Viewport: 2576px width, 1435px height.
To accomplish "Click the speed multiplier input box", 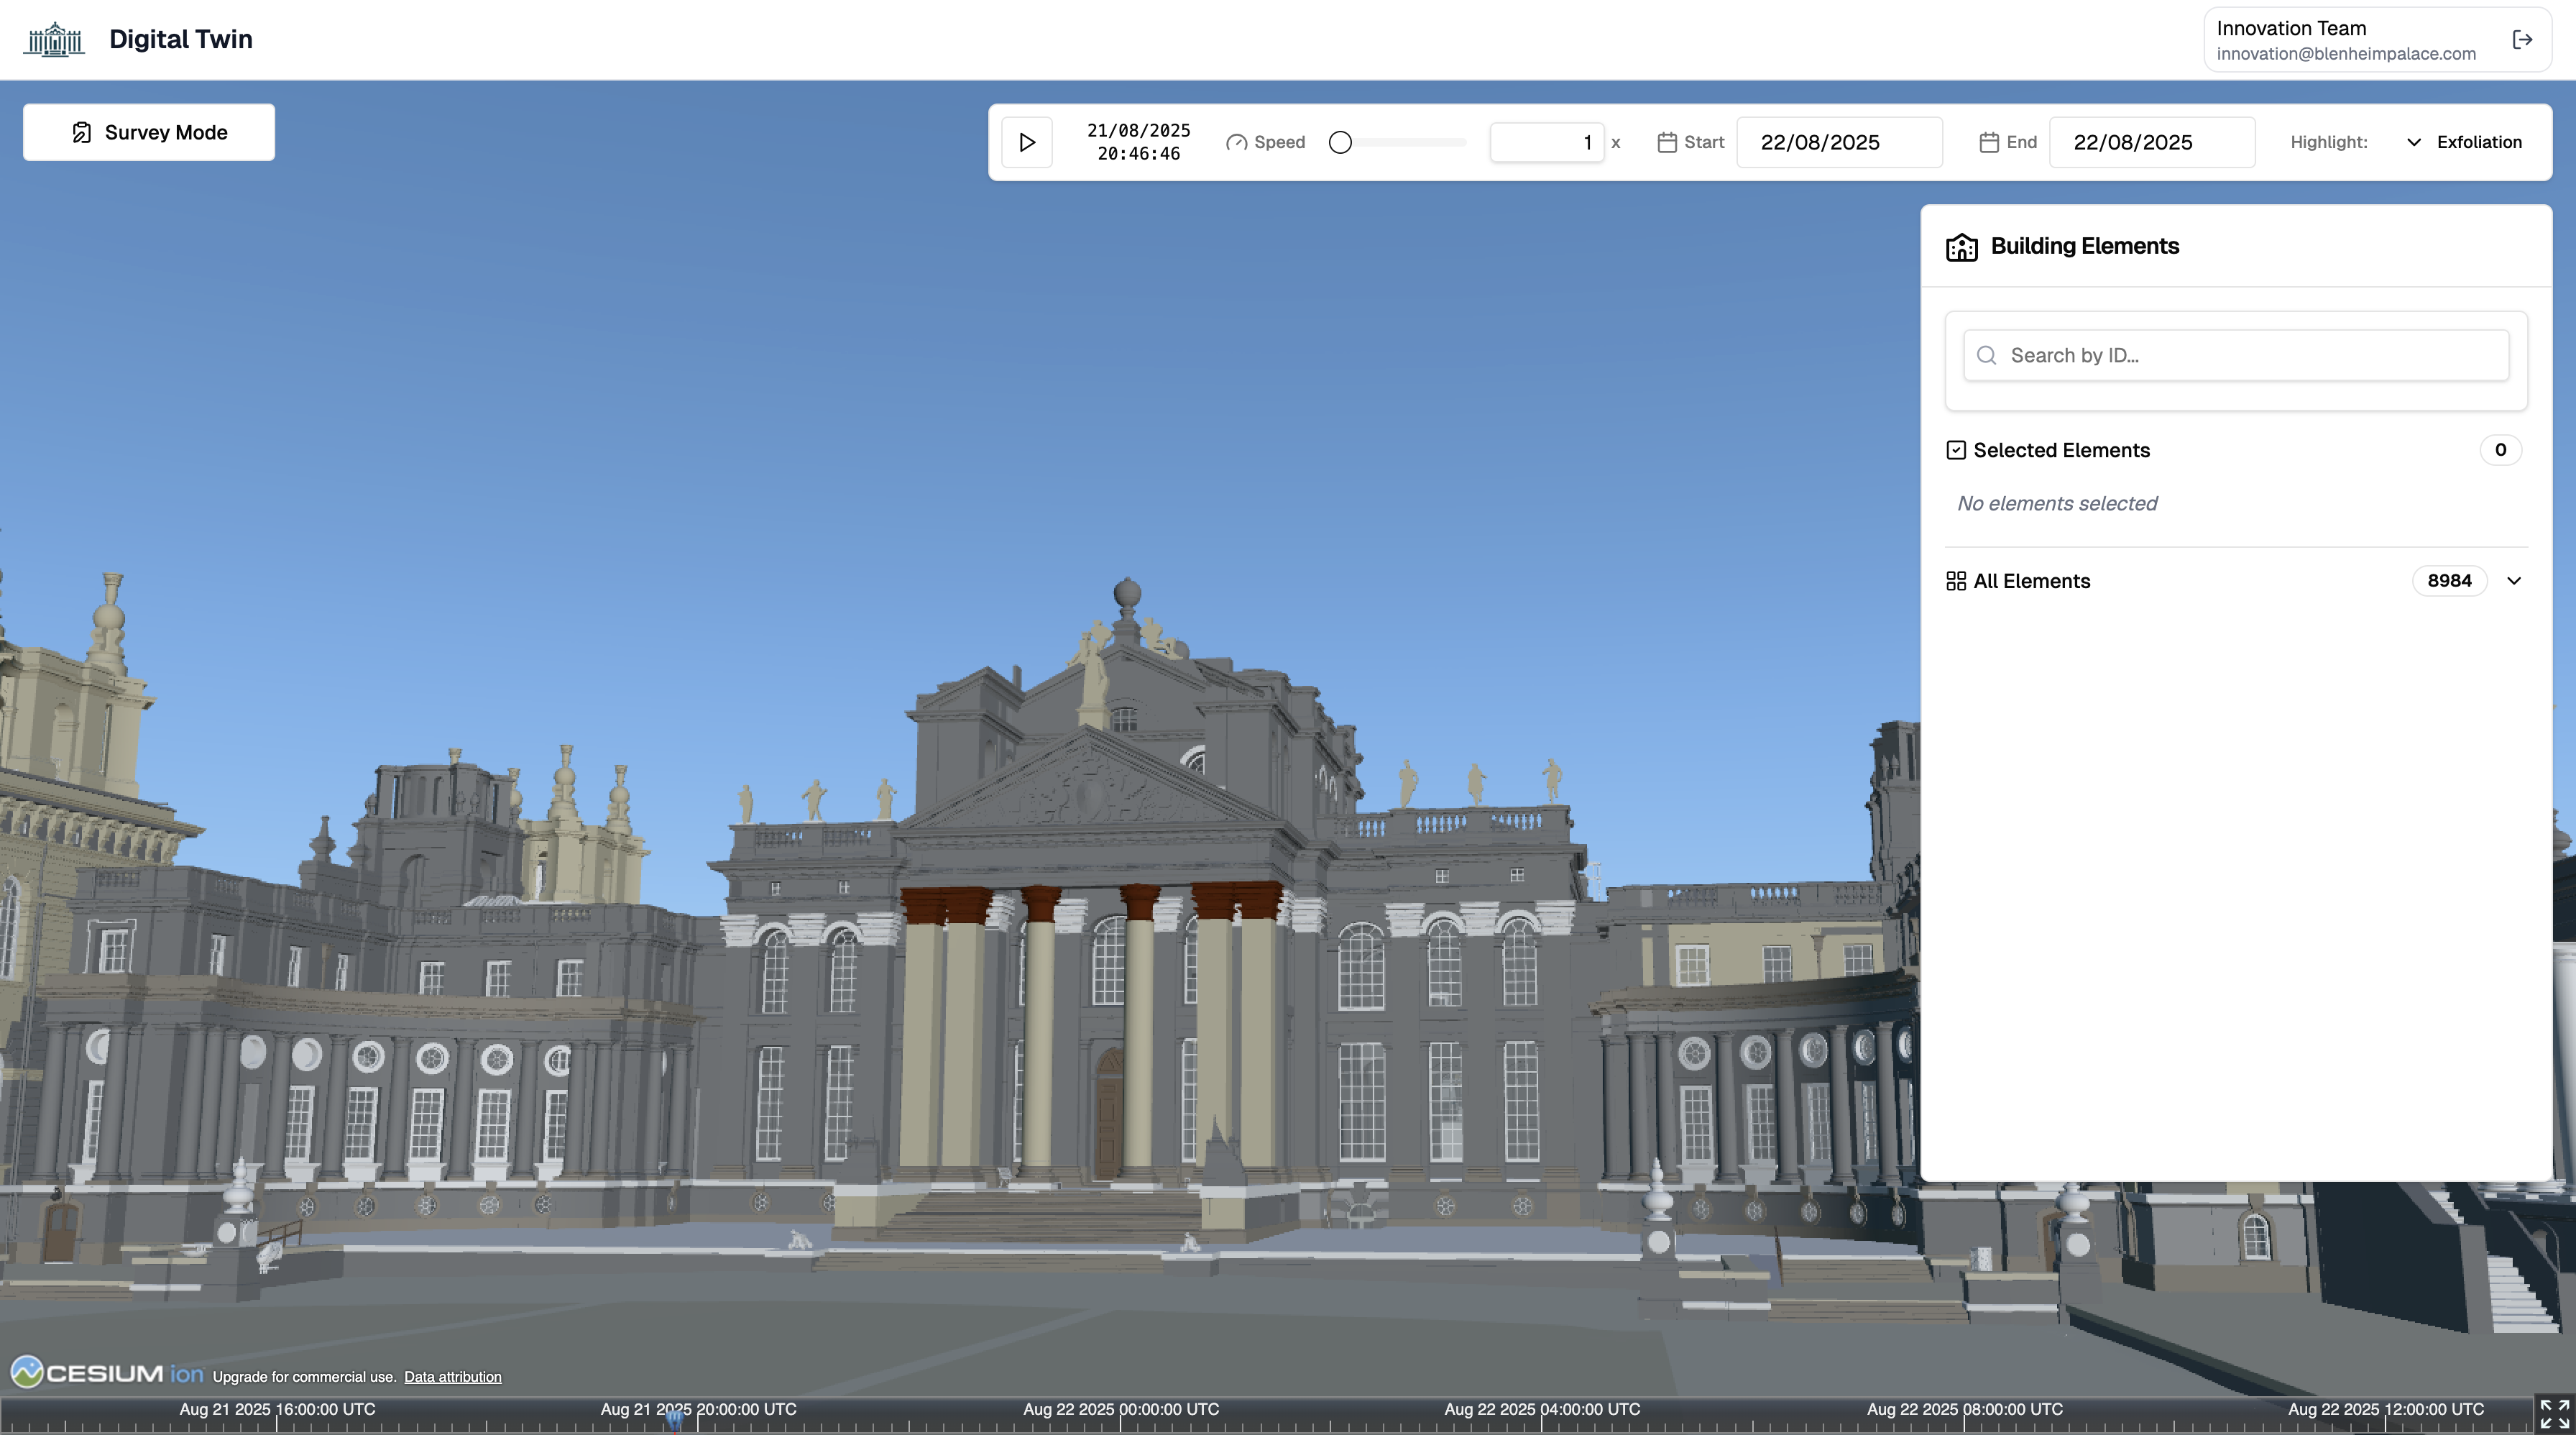I will pos(1546,142).
